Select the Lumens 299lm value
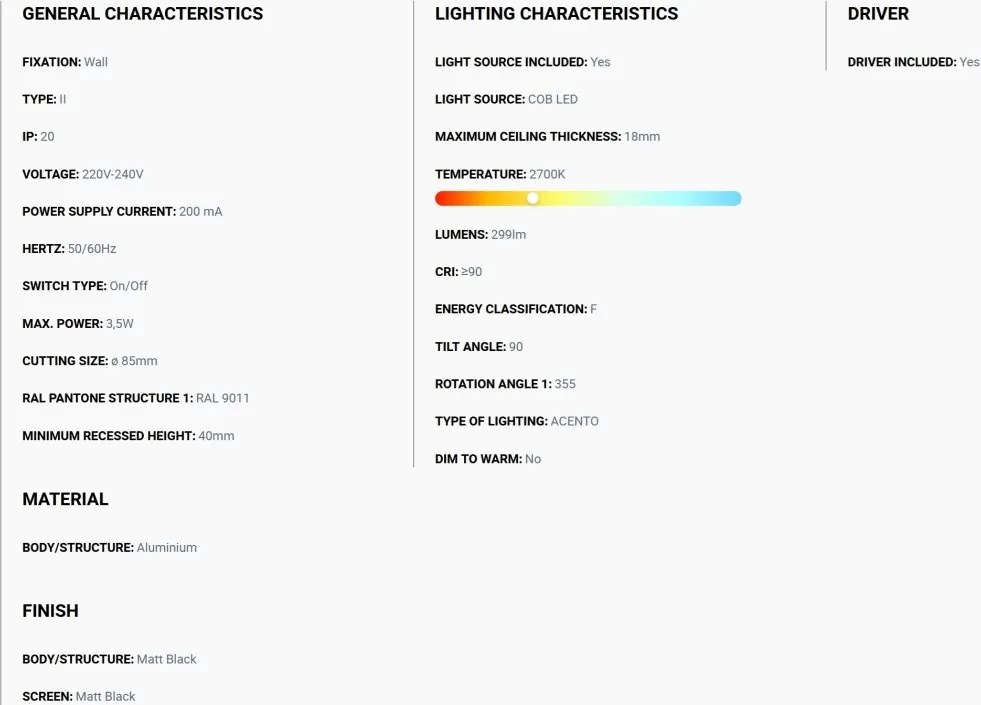 click(509, 235)
